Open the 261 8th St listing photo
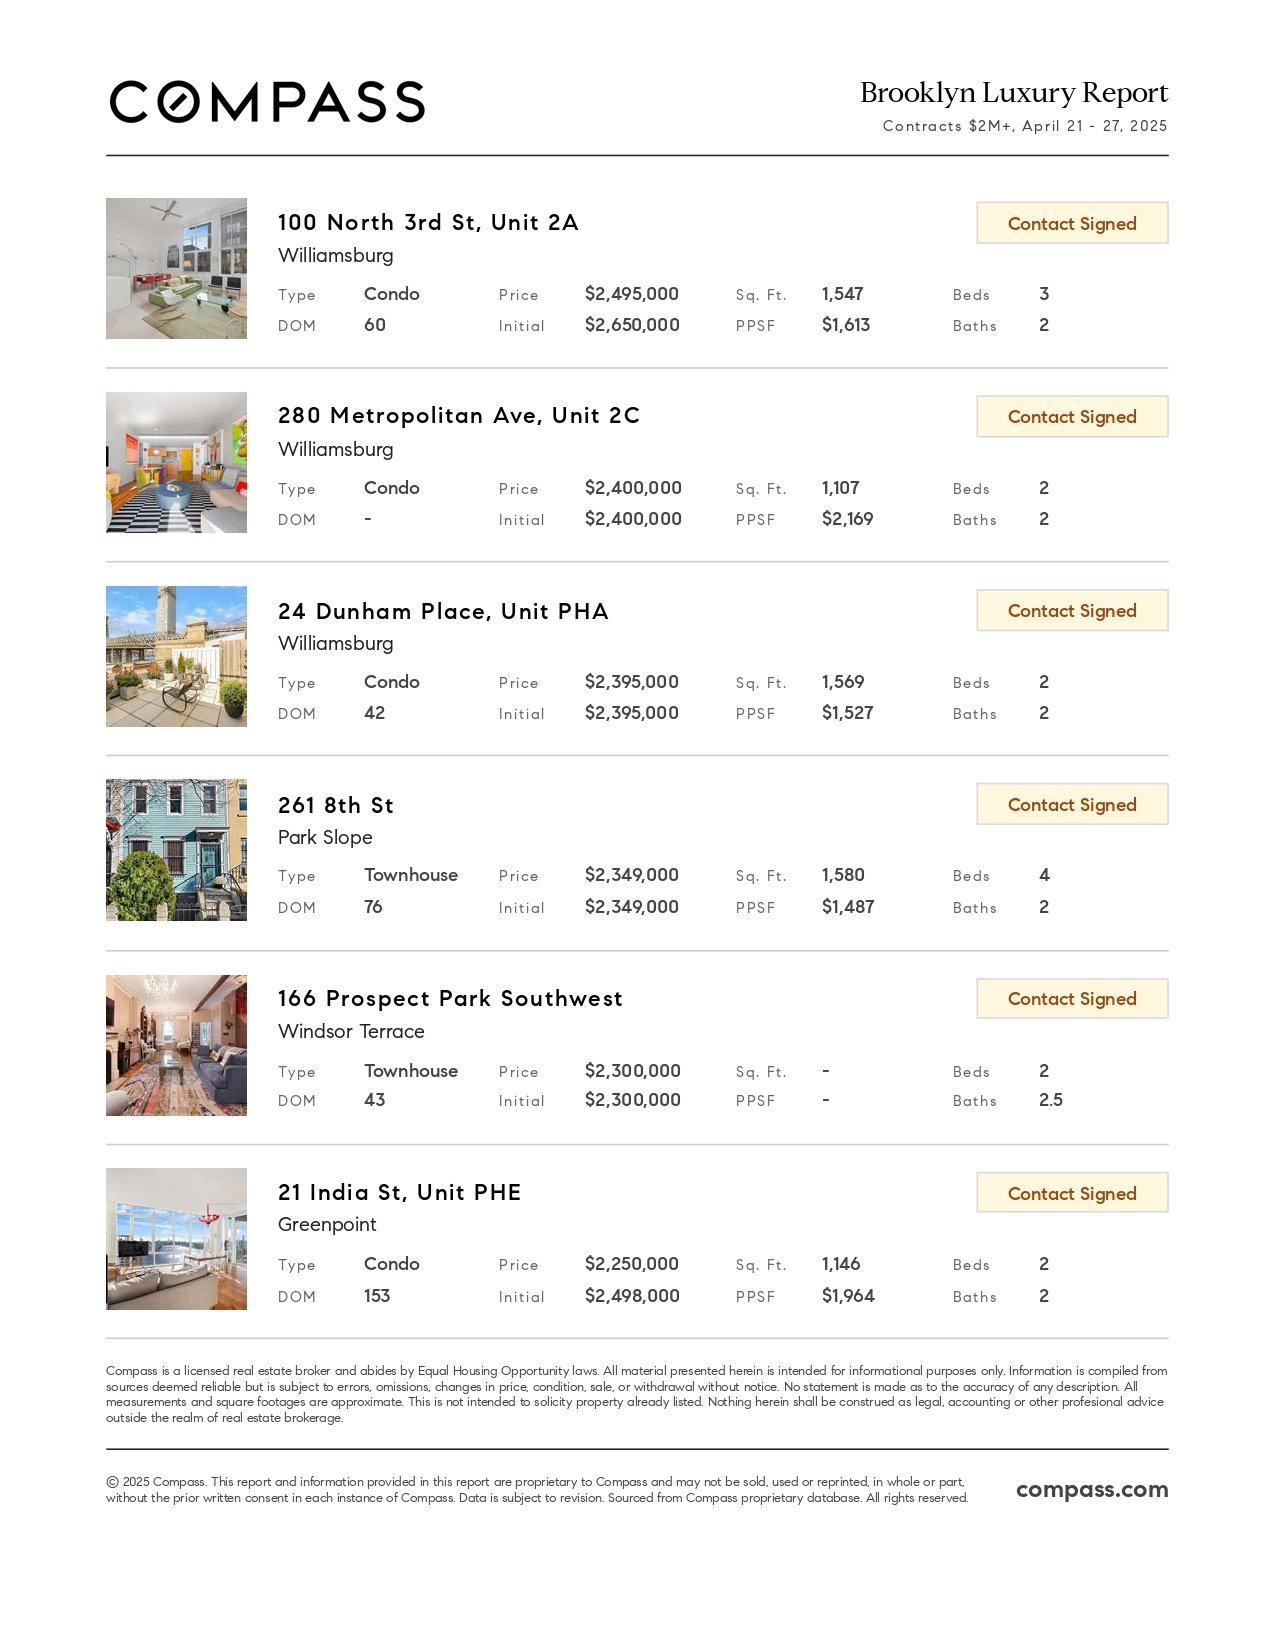 [x=176, y=850]
